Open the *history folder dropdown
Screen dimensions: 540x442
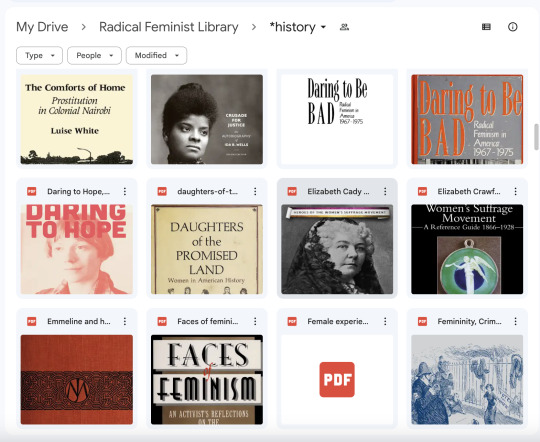298,27
